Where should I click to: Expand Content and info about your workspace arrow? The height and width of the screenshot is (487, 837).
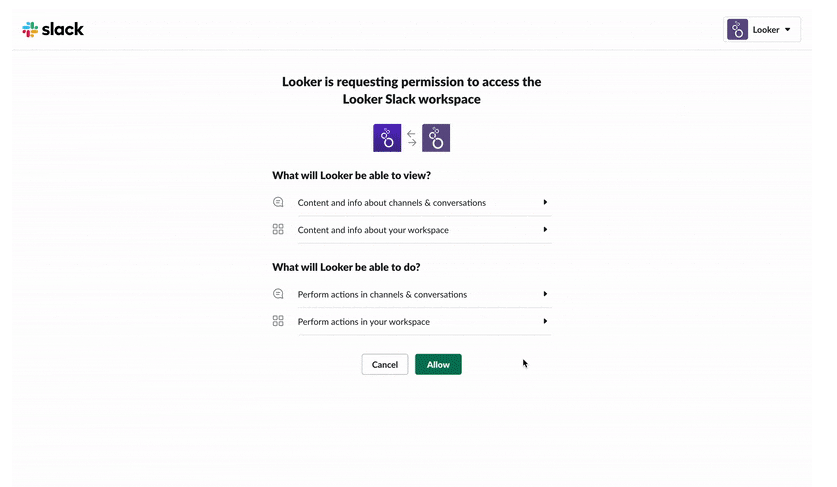[x=545, y=229]
